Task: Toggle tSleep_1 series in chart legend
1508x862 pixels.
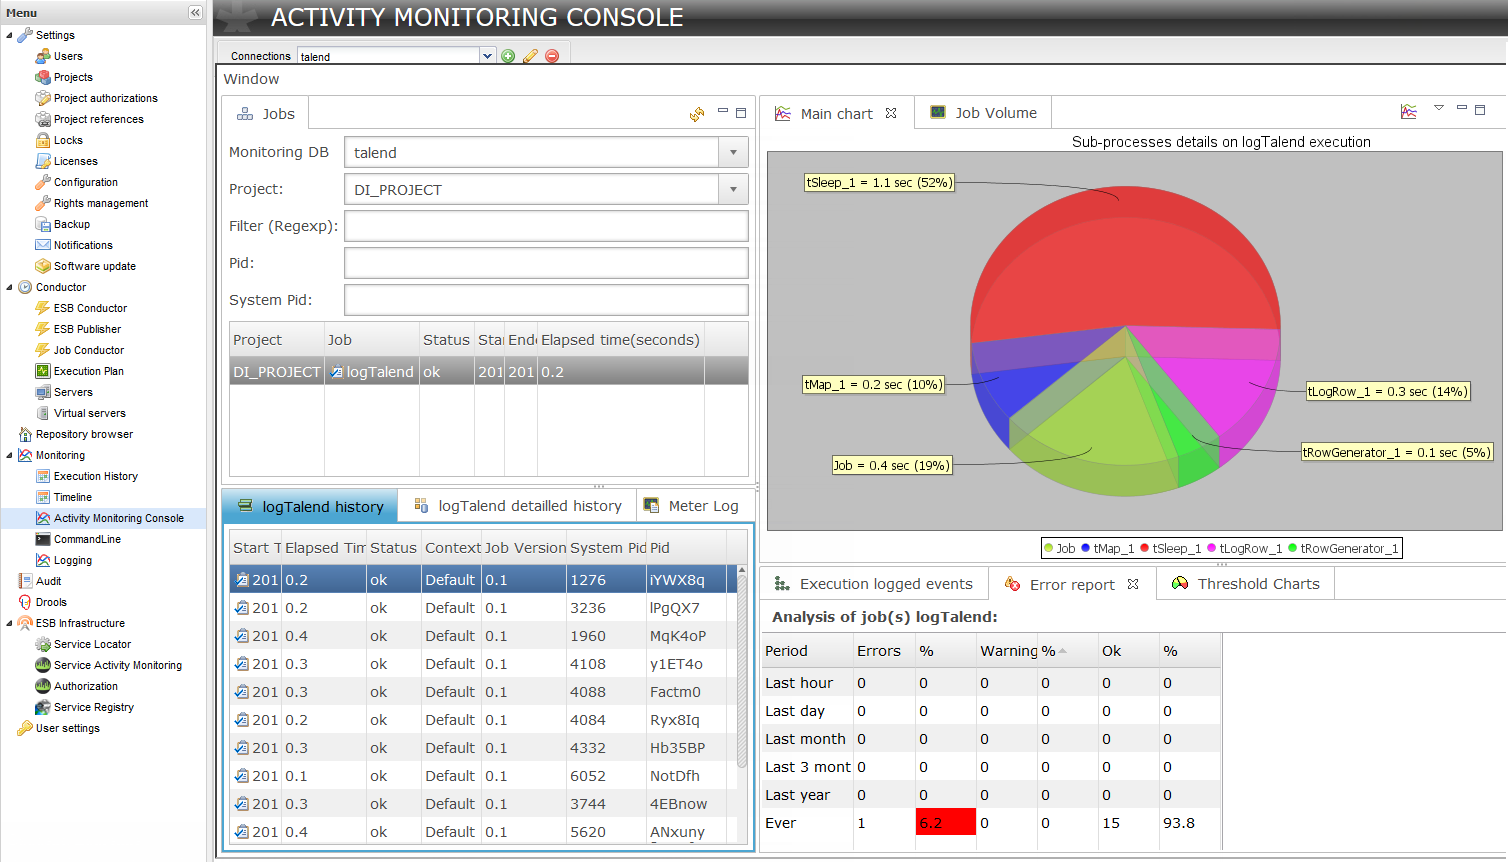Action: [1170, 548]
